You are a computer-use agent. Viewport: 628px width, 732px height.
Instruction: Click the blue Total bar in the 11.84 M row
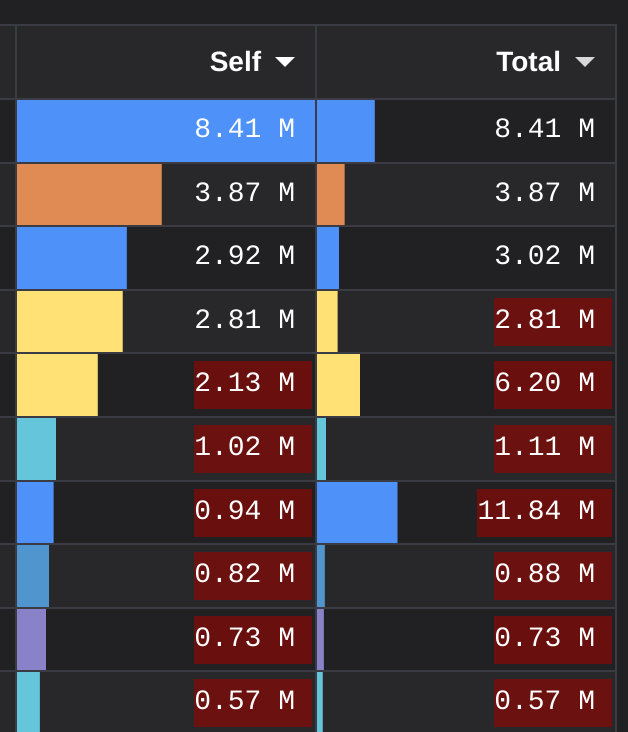coord(357,513)
